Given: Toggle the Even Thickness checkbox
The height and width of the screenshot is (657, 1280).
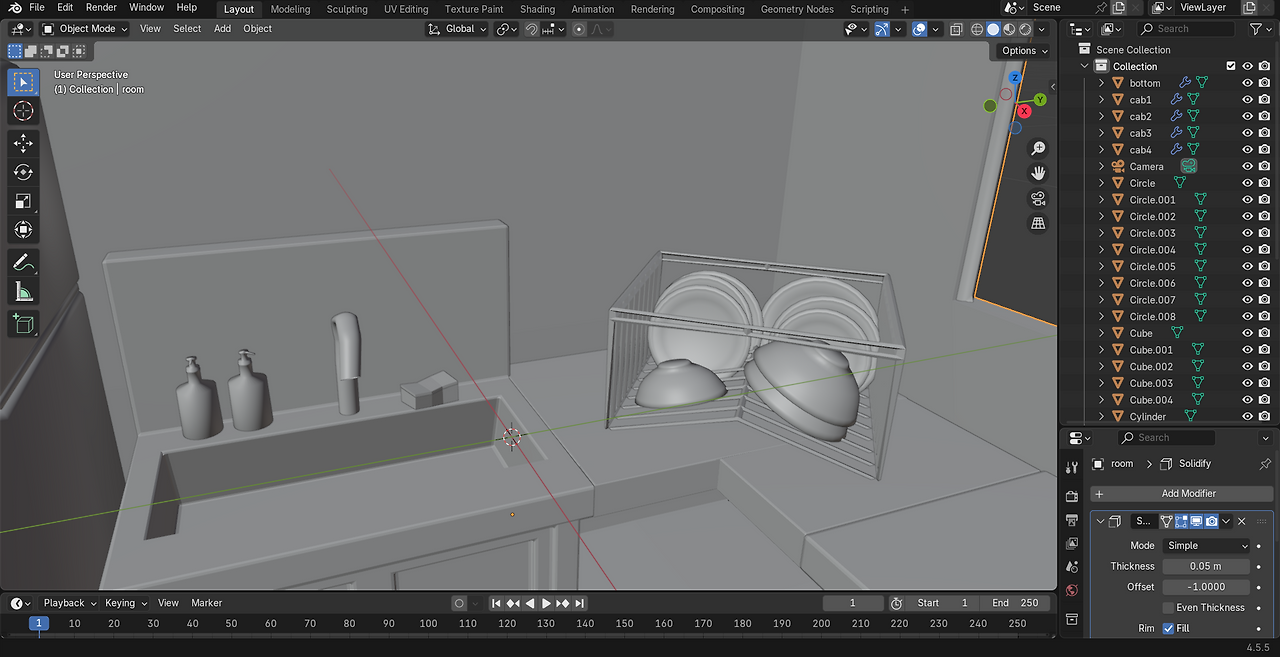Looking at the screenshot, I should click(1168, 608).
